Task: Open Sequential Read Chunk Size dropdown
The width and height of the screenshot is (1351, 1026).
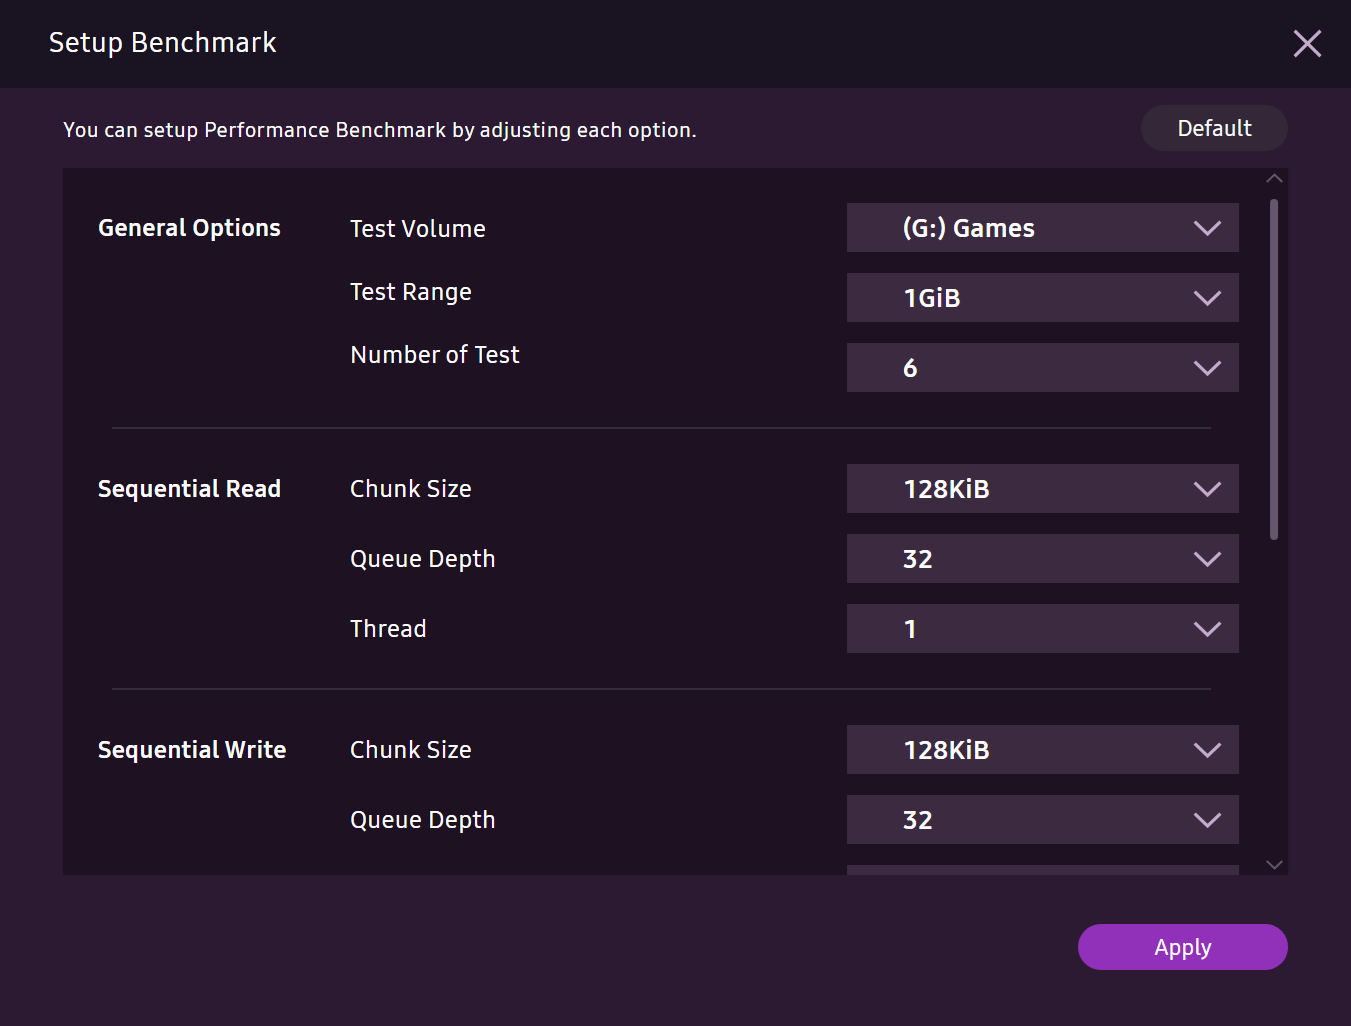Action: [x=1042, y=489]
